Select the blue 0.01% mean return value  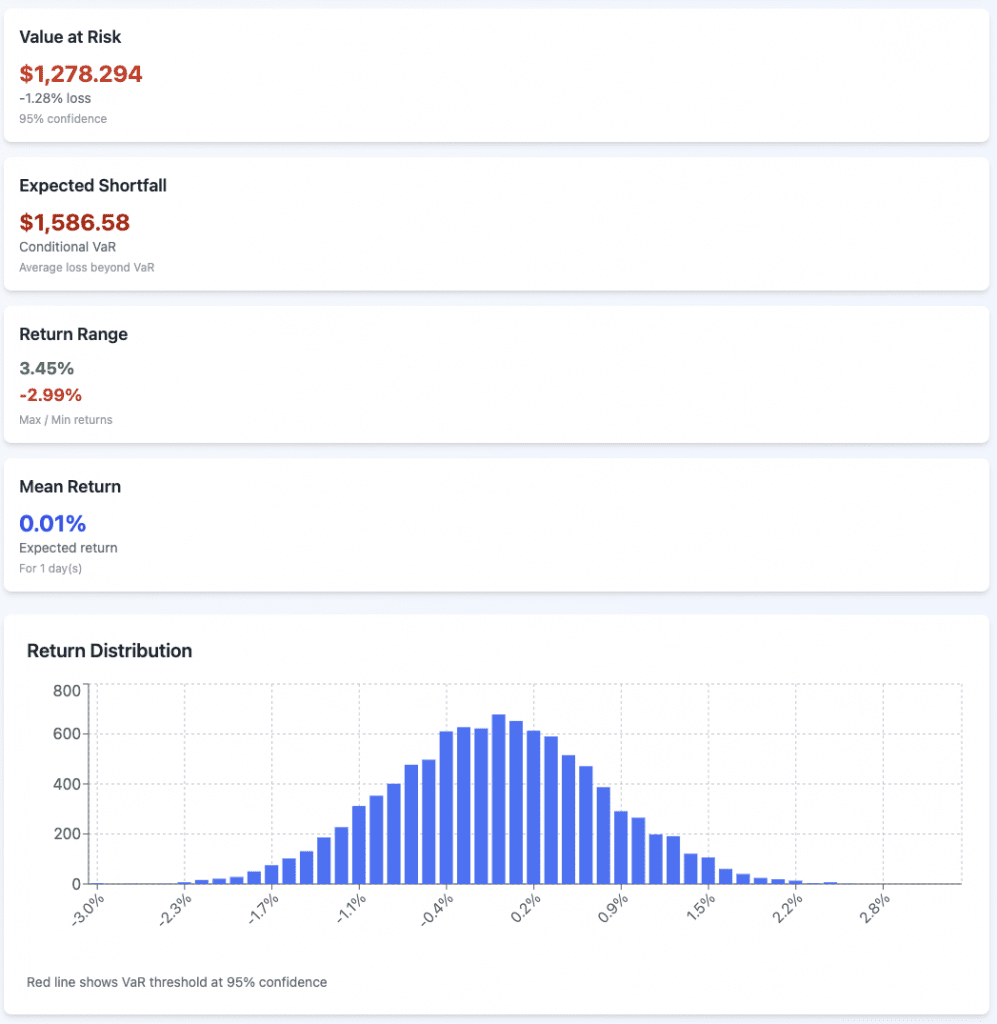click(x=53, y=523)
